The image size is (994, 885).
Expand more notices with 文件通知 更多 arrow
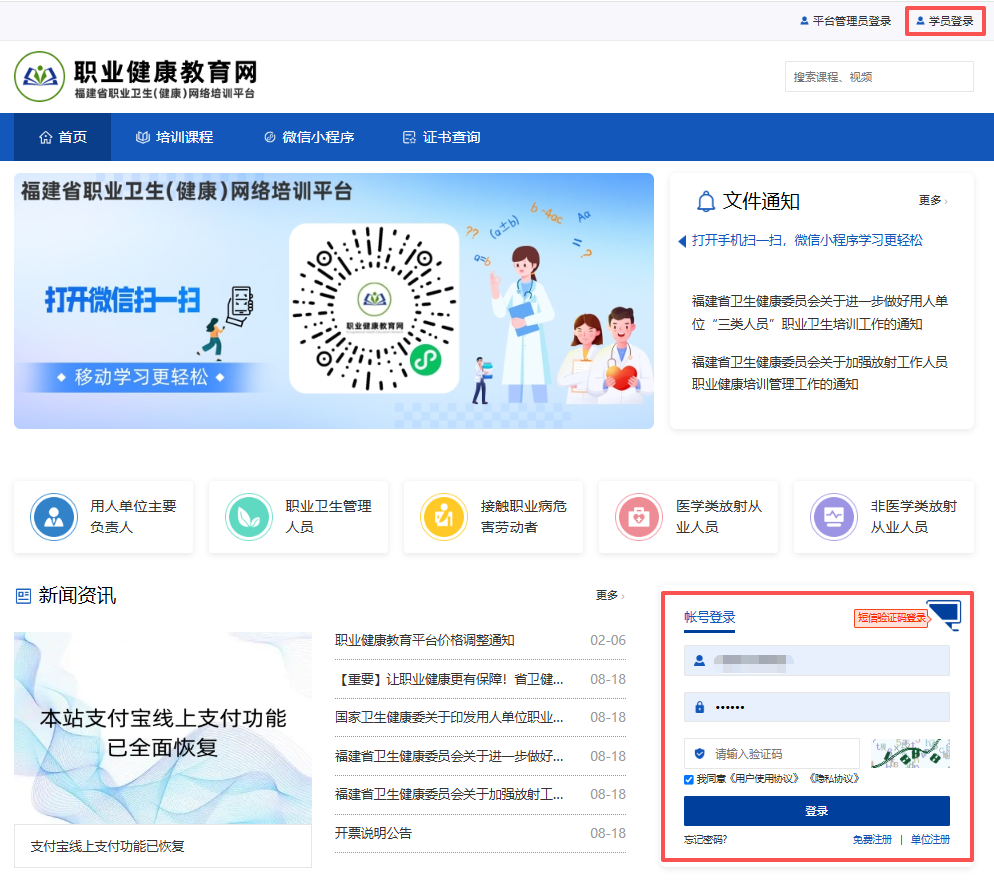pyautogui.click(x=933, y=201)
